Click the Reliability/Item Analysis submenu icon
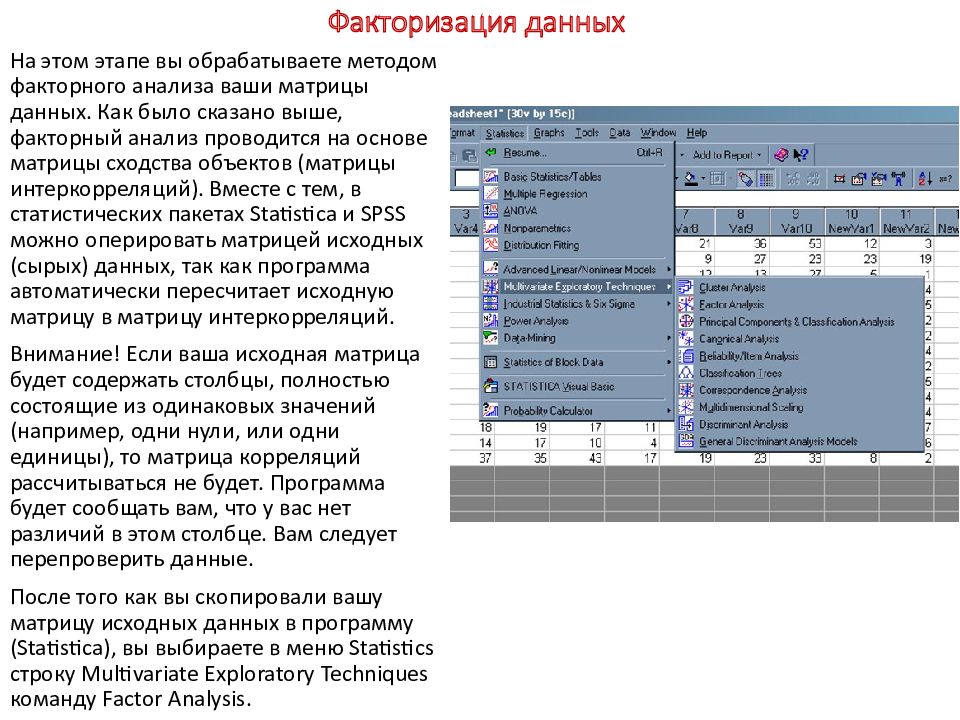960x720 pixels. 686,356
